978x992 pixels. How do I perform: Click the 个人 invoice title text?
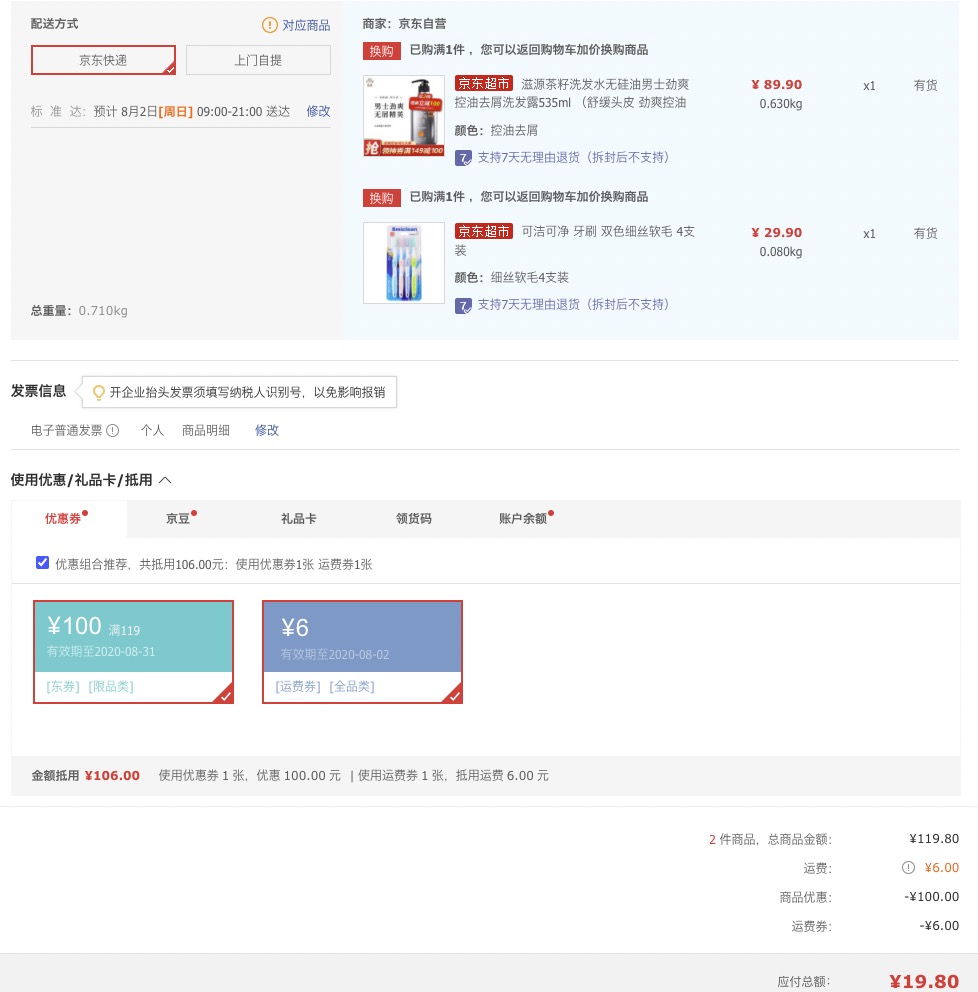pyautogui.click(x=152, y=430)
